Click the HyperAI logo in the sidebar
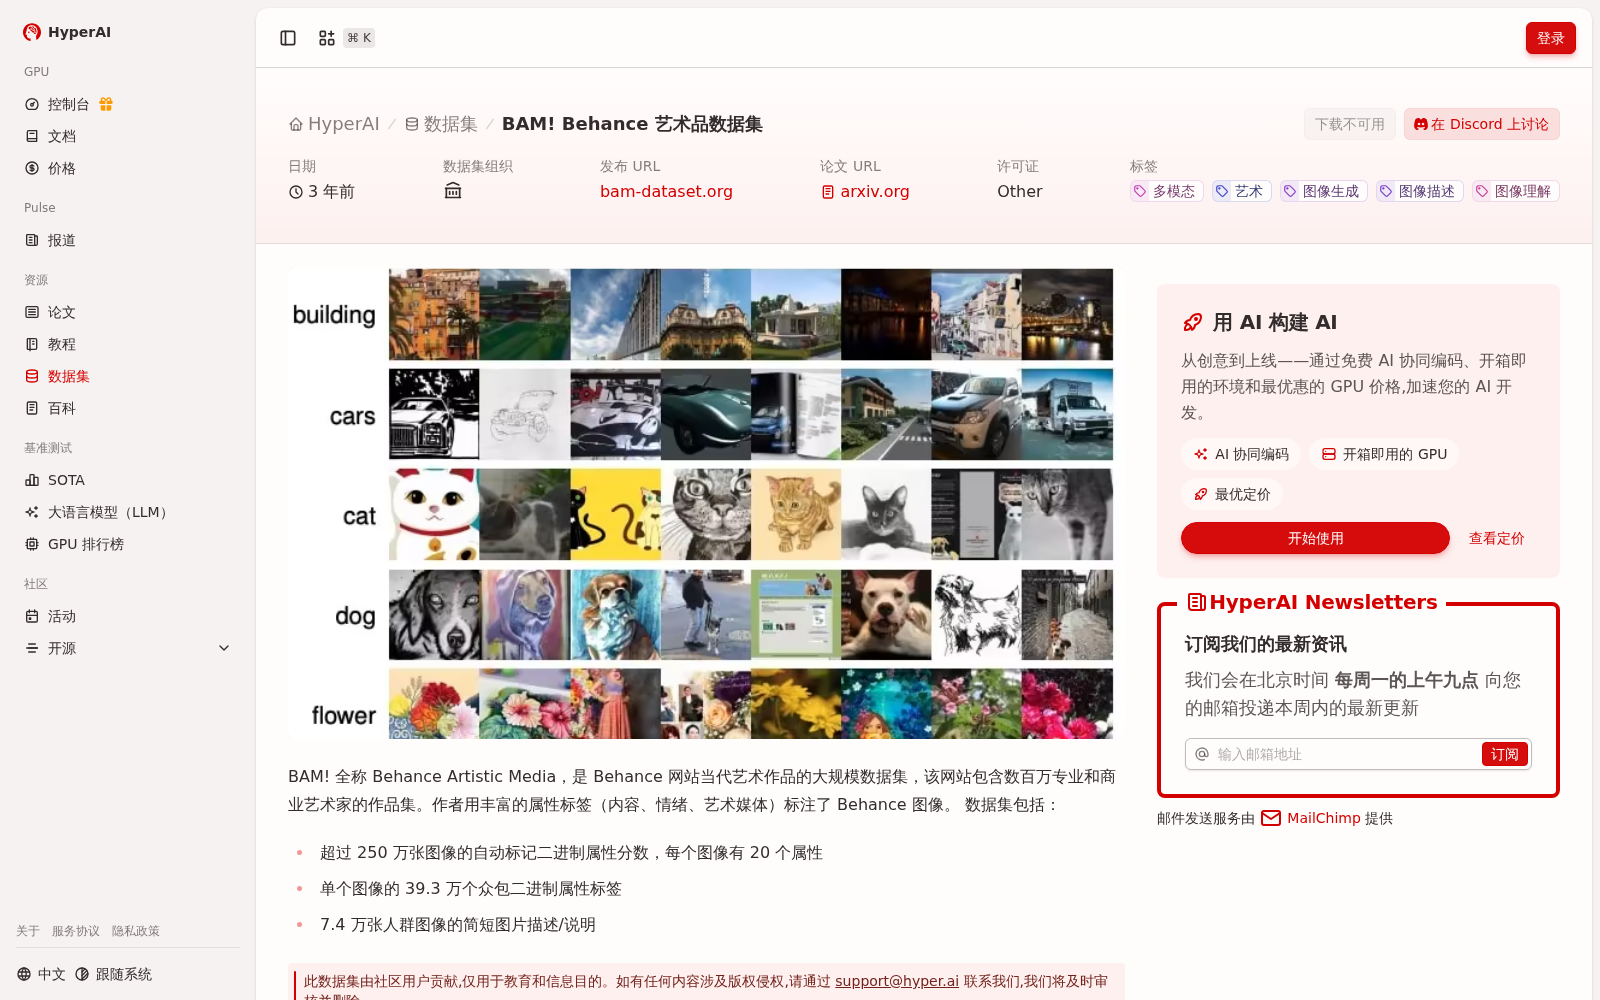The width and height of the screenshot is (1600, 1000). click(67, 32)
